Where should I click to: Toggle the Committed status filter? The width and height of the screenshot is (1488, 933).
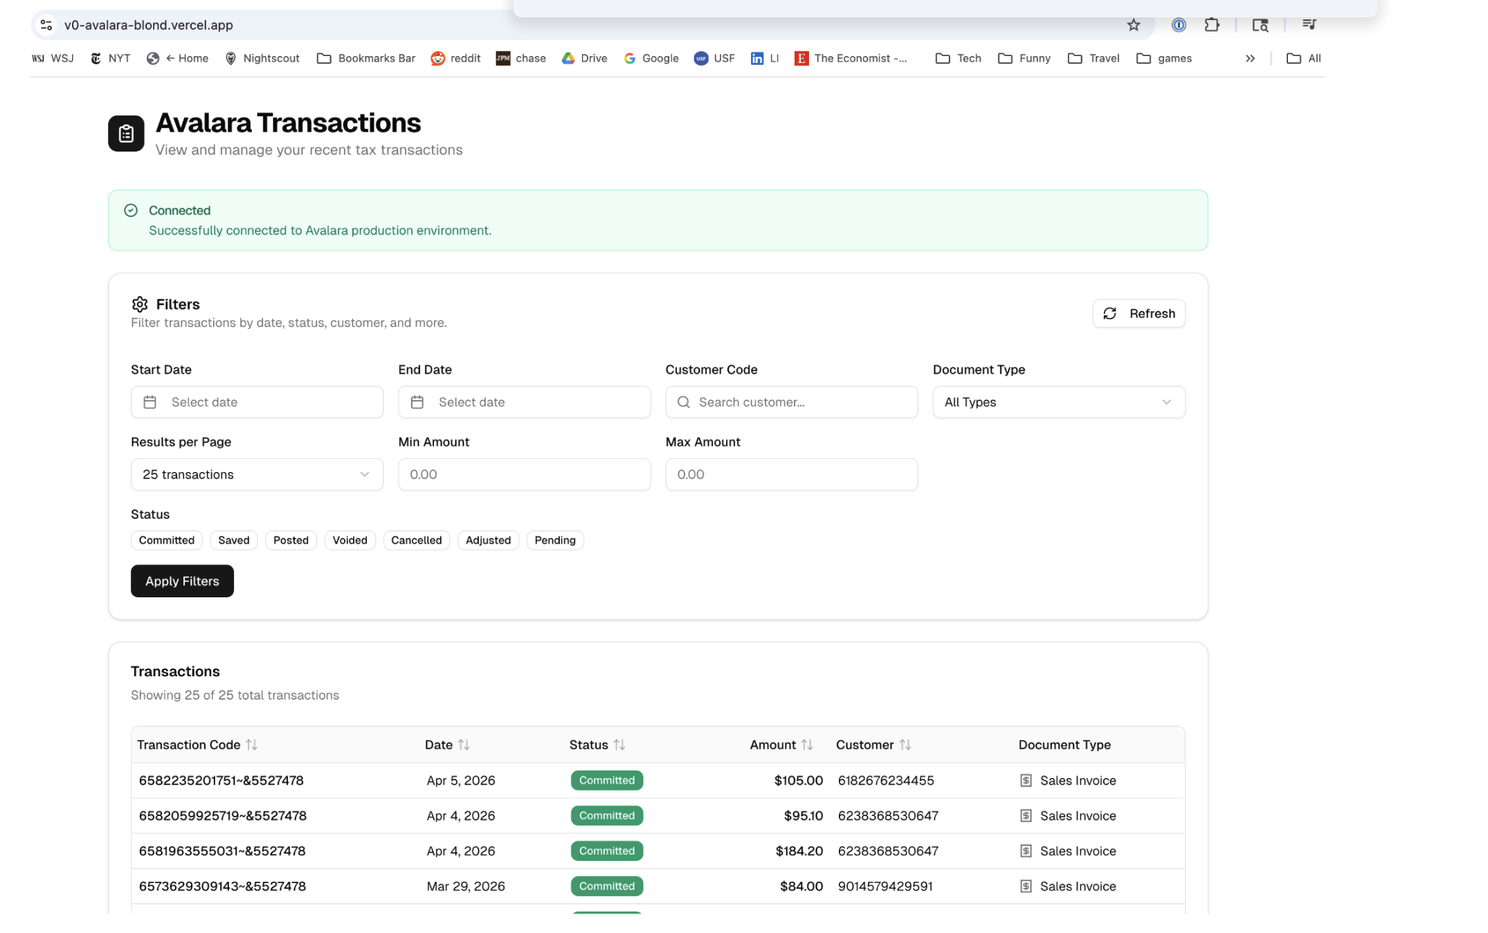coord(166,540)
